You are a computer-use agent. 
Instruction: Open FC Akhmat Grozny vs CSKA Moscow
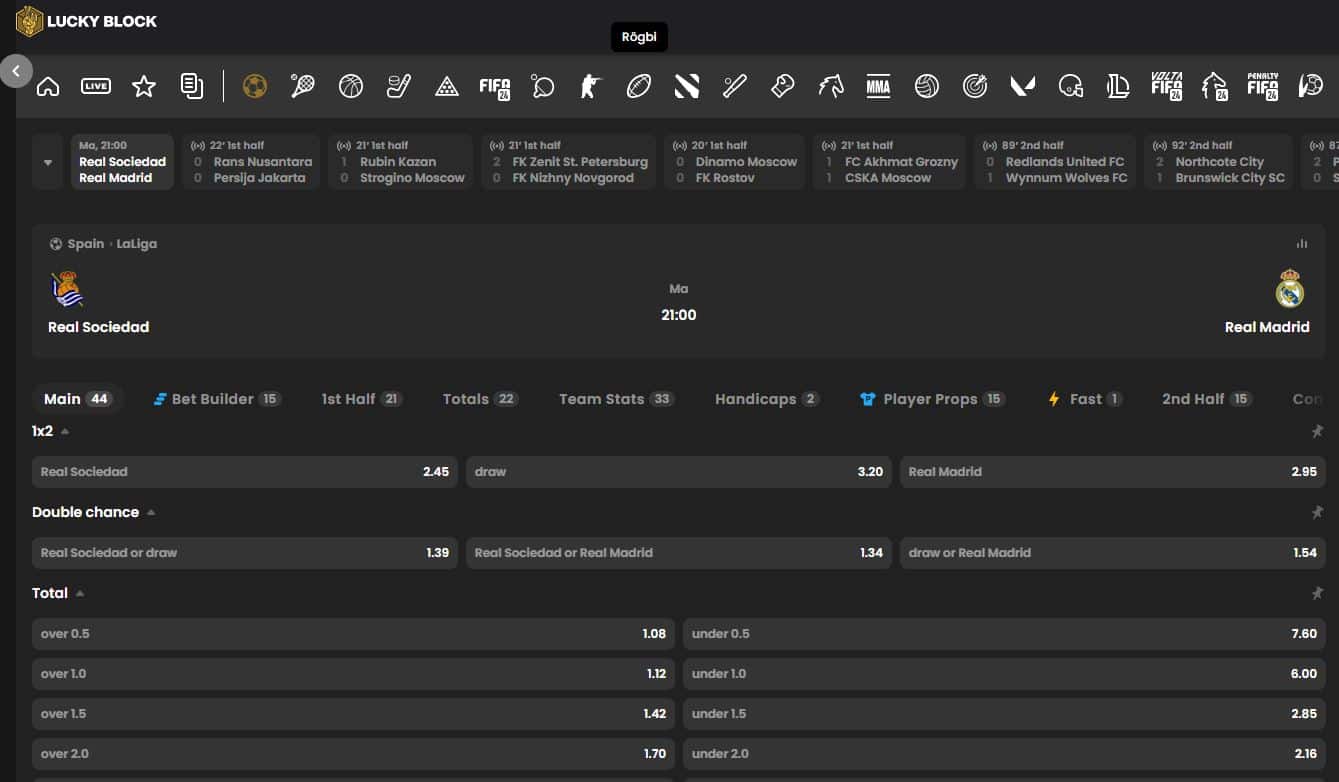click(x=889, y=162)
